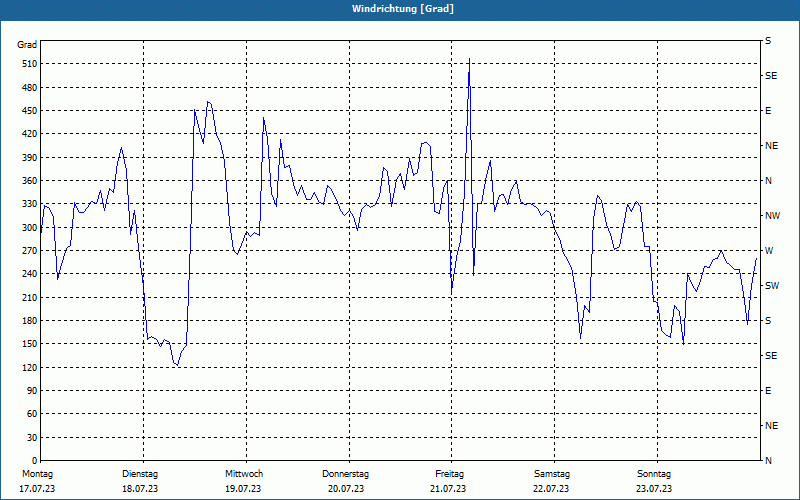800x500 pixels.
Task: Select the '300' degree axis label
Action: (x=31, y=227)
